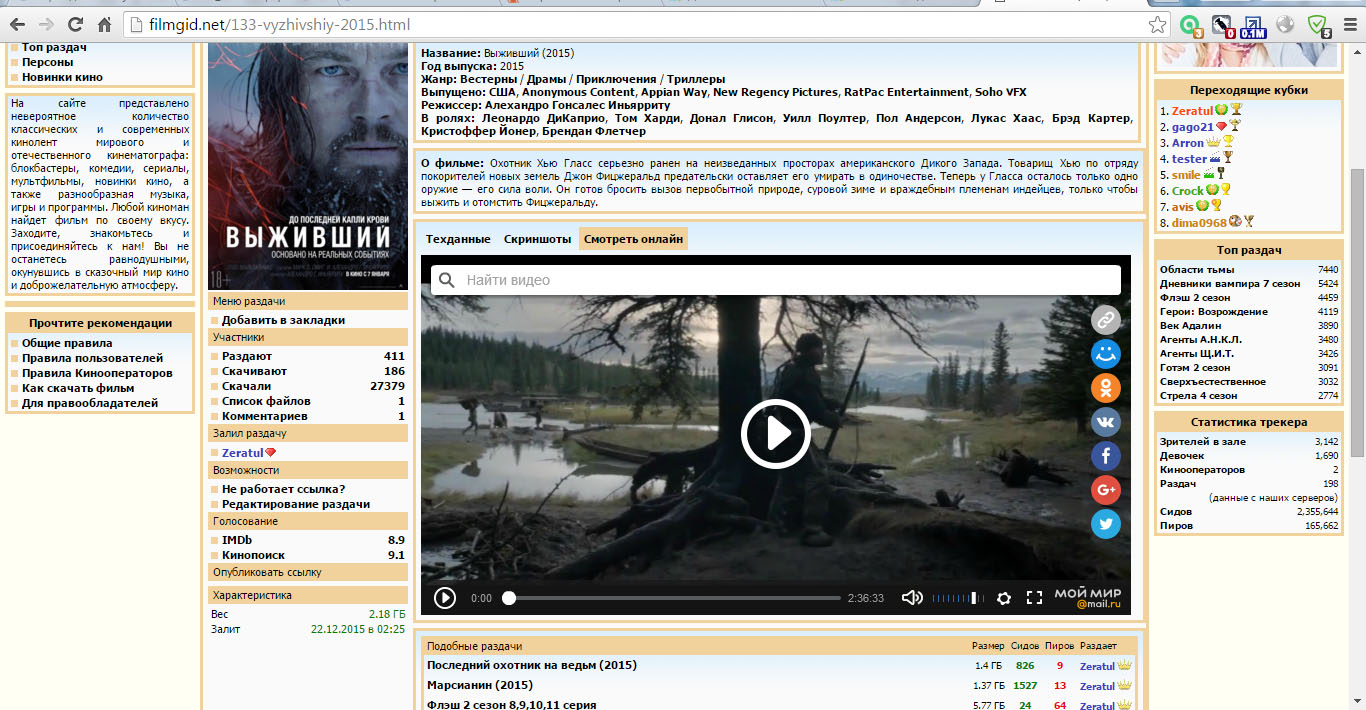Screen dimensions: 1366x710
Task: Open user gago21 in cups list
Action: pyautogui.click(x=1192, y=127)
